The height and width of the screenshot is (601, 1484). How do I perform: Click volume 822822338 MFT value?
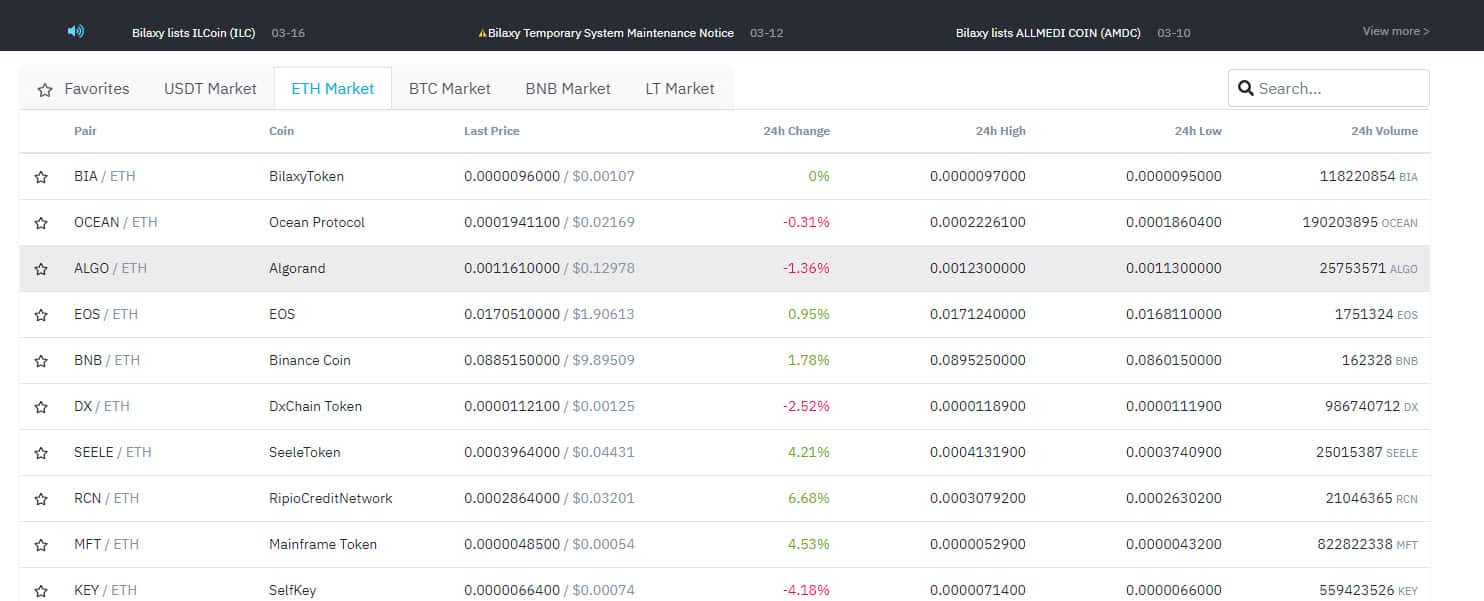[1368, 544]
